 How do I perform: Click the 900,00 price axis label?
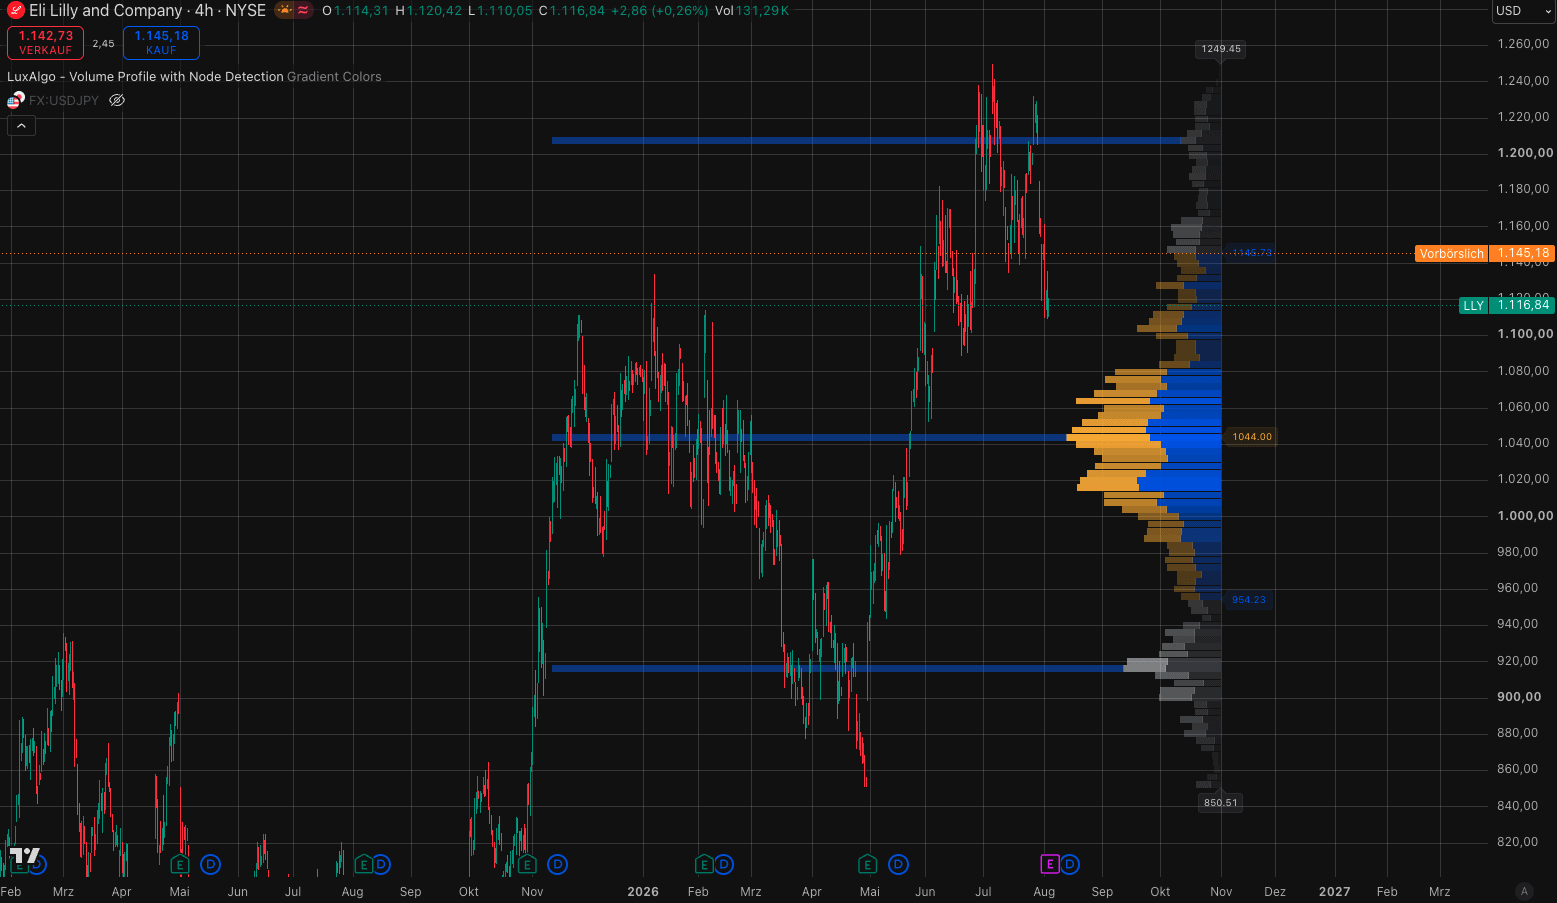1519,697
